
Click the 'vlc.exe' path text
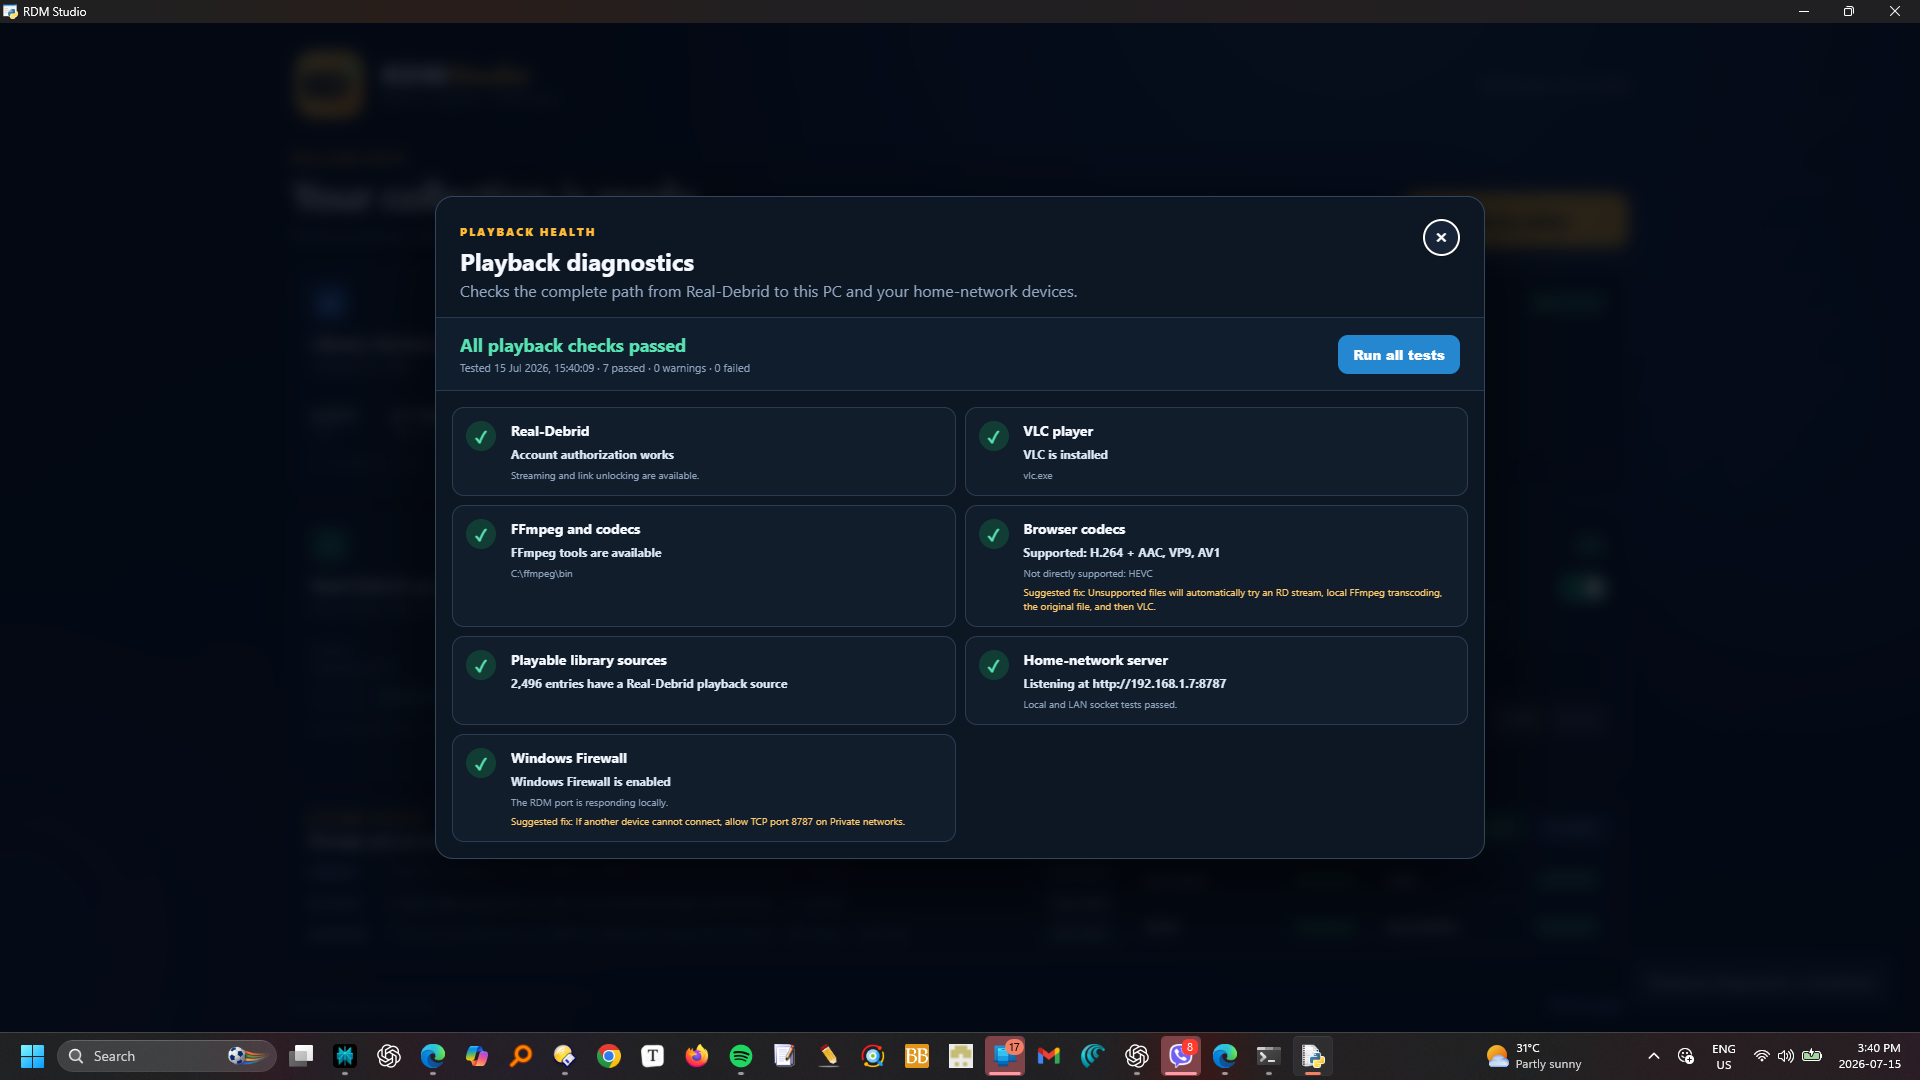1037,476
